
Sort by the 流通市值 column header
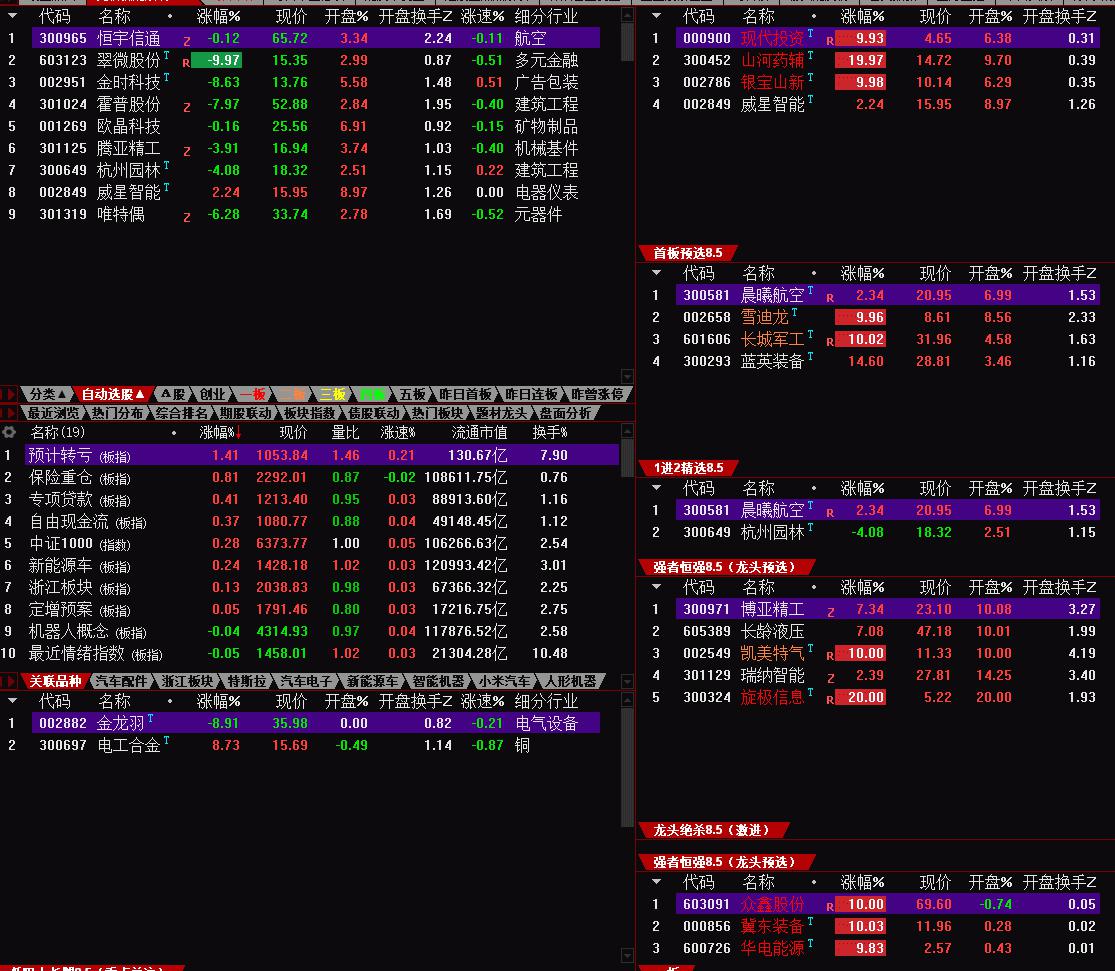coord(479,433)
